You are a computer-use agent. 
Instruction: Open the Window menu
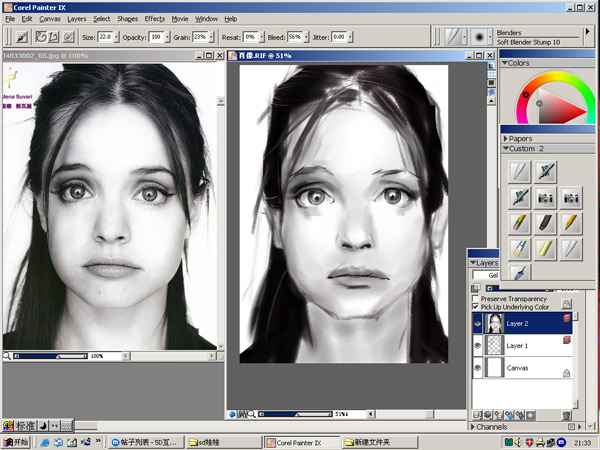[x=206, y=19]
